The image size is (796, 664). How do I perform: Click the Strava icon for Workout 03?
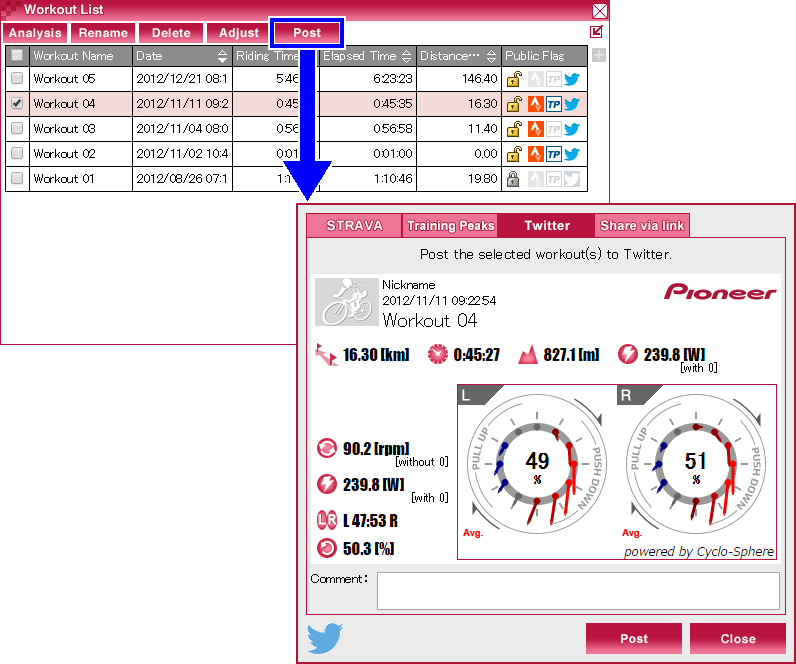point(536,129)
